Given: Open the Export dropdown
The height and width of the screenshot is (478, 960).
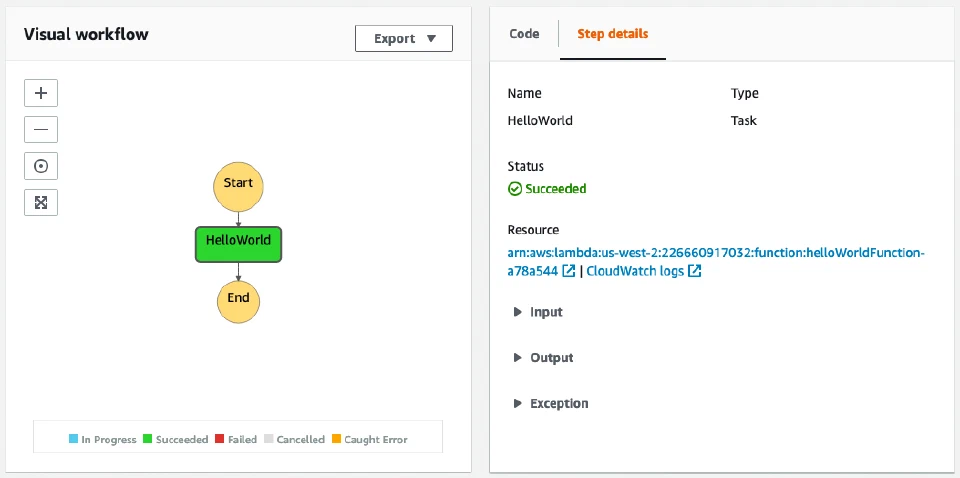Looking at the screenshot, I should pyautogui.click(x=404, y=39).
